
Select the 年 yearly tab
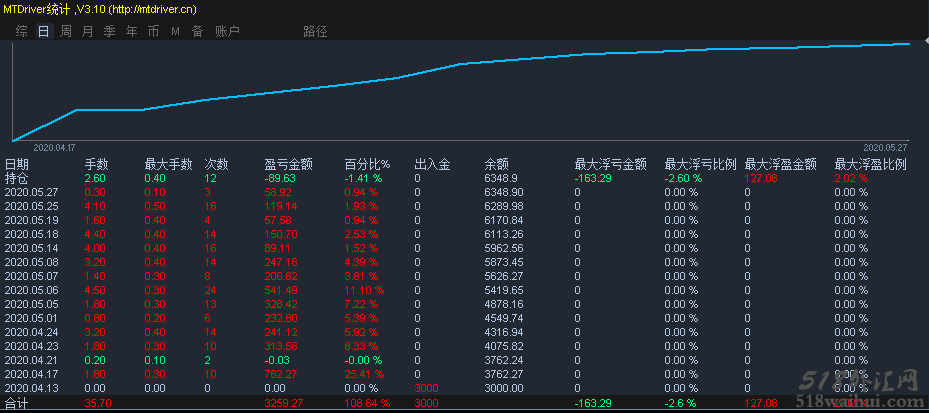click(x=131, y=31)
